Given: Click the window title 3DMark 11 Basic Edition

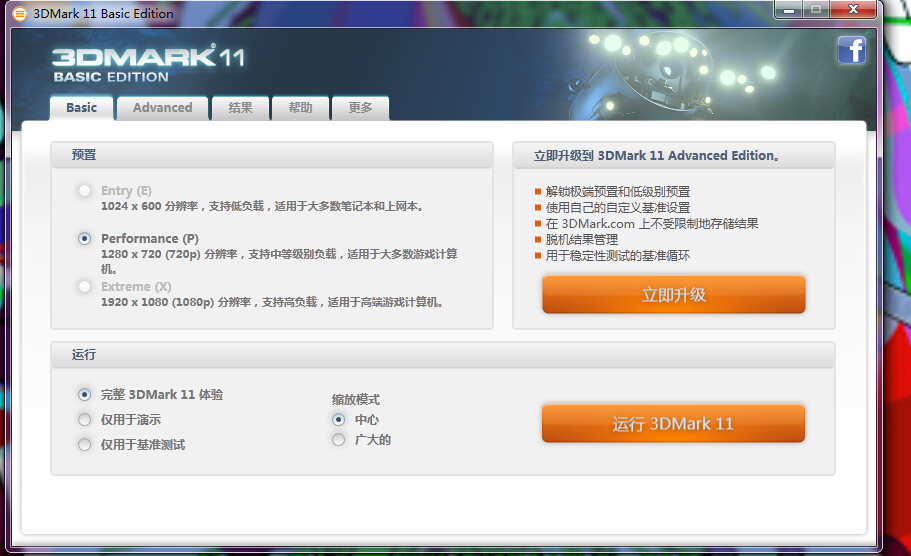Looking at the screenshot, I should (103, 13).
